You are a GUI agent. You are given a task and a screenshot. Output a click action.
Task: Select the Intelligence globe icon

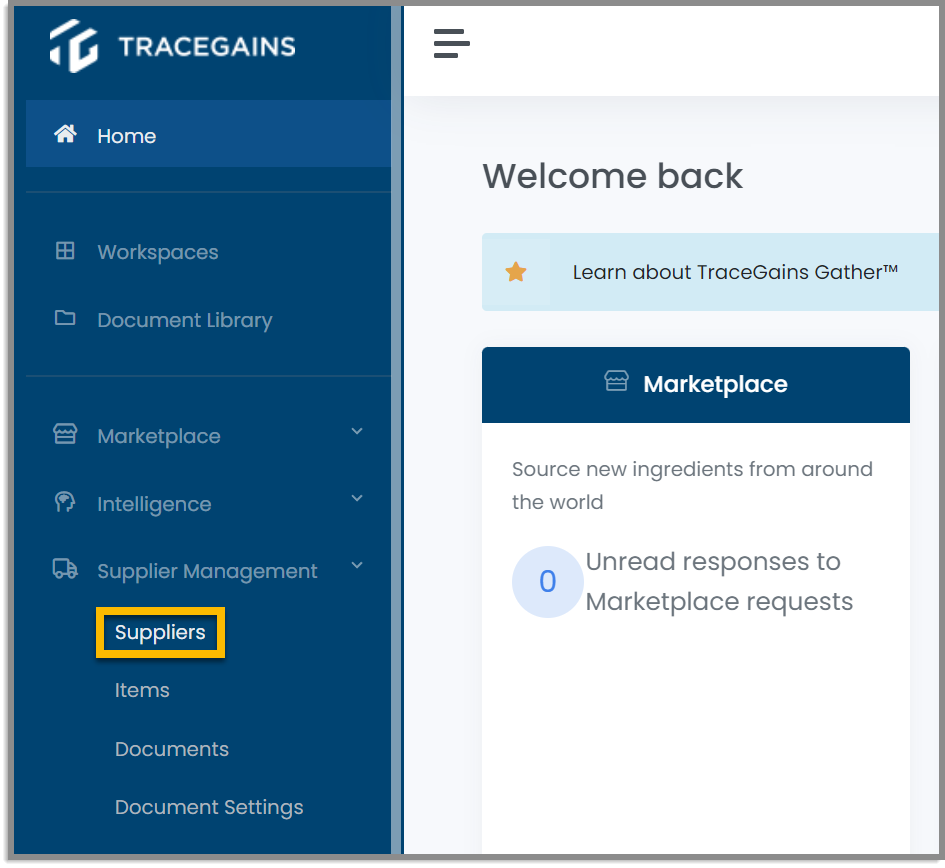tap(65, 502)
